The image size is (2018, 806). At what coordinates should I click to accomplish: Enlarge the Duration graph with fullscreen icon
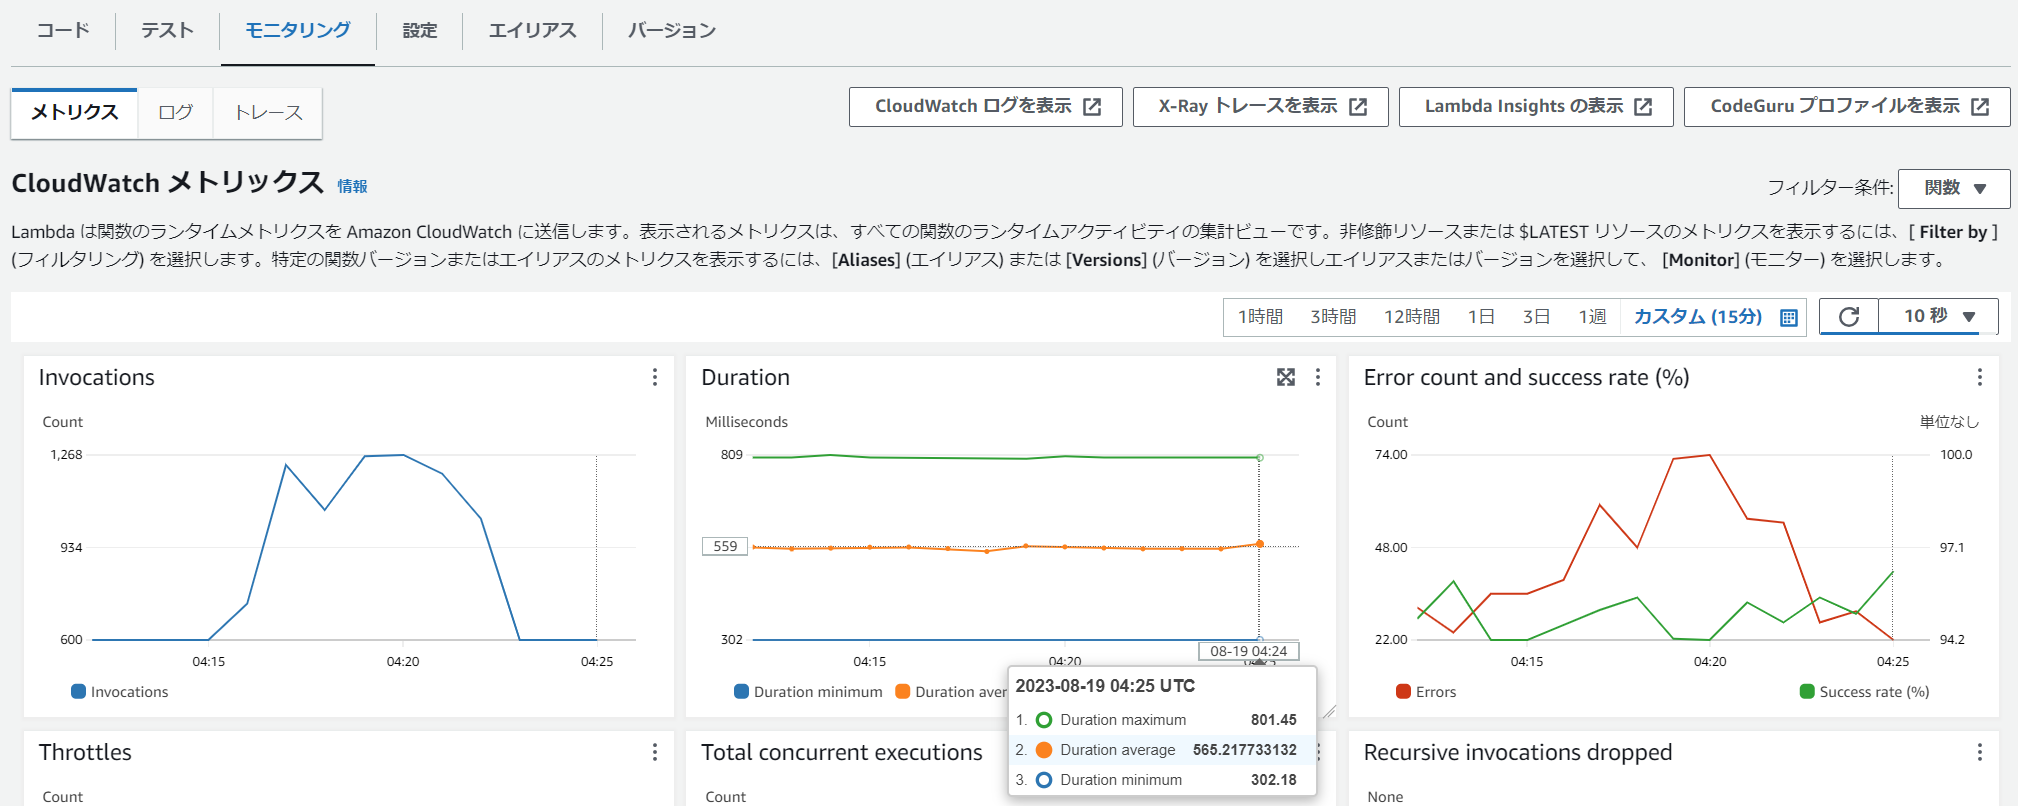click(1286, 377)
